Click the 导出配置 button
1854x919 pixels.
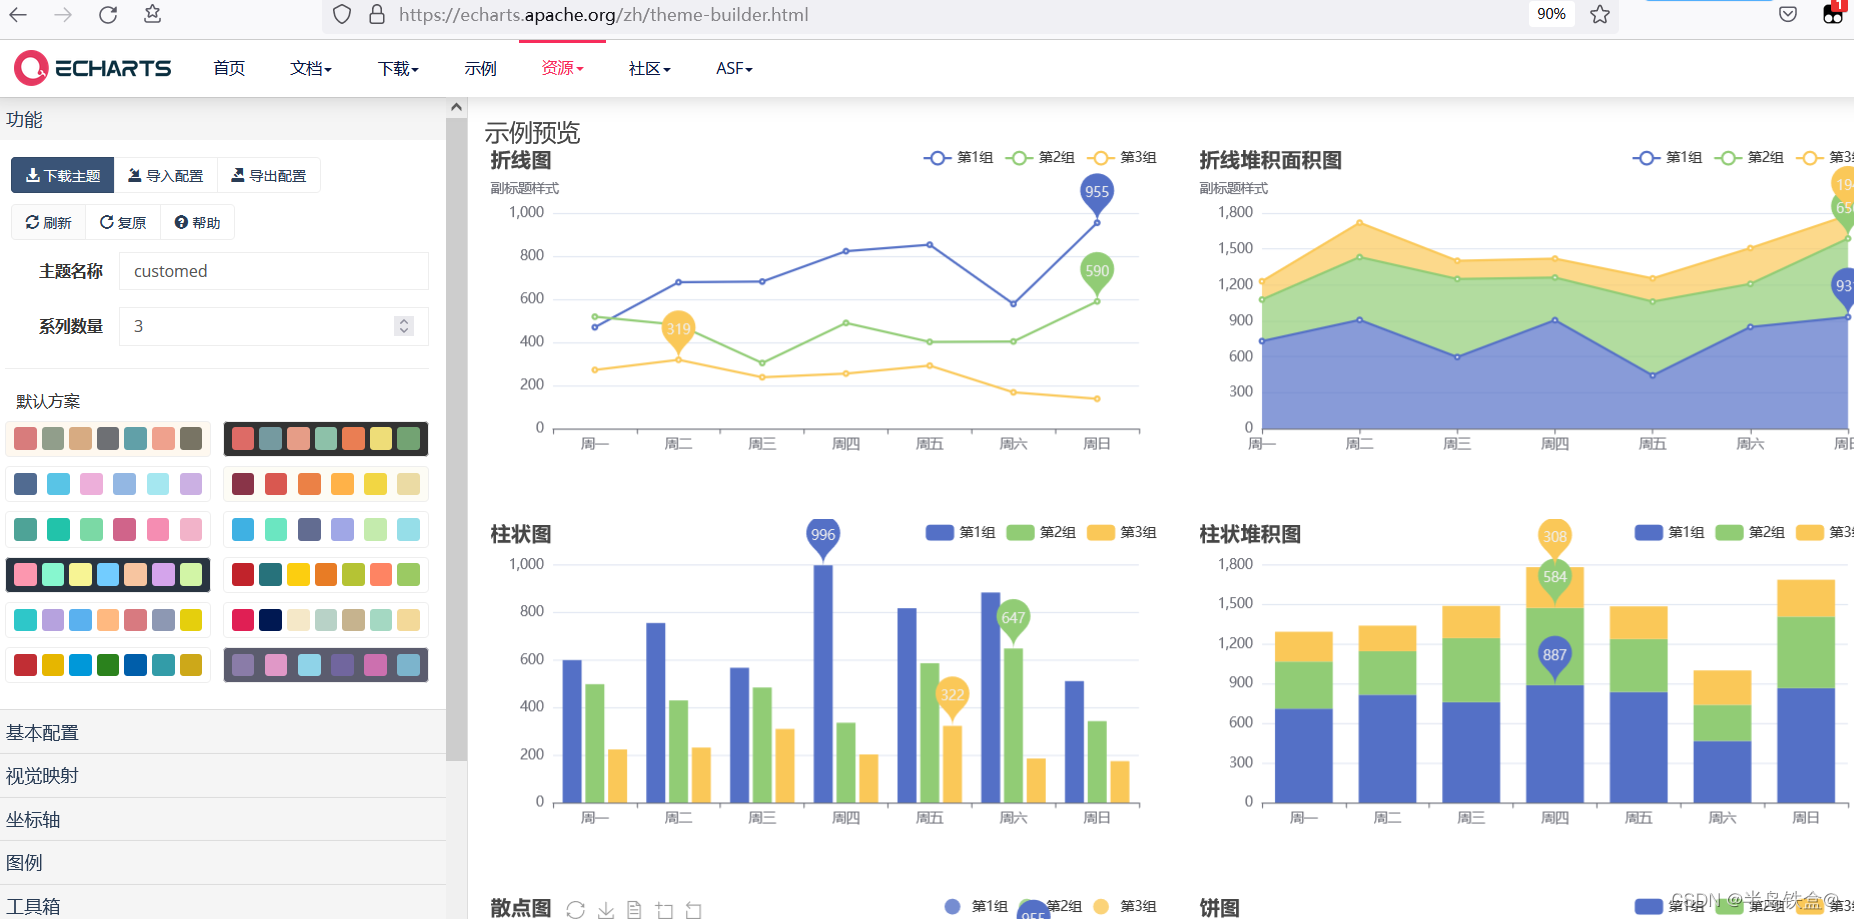click(269, 175)
